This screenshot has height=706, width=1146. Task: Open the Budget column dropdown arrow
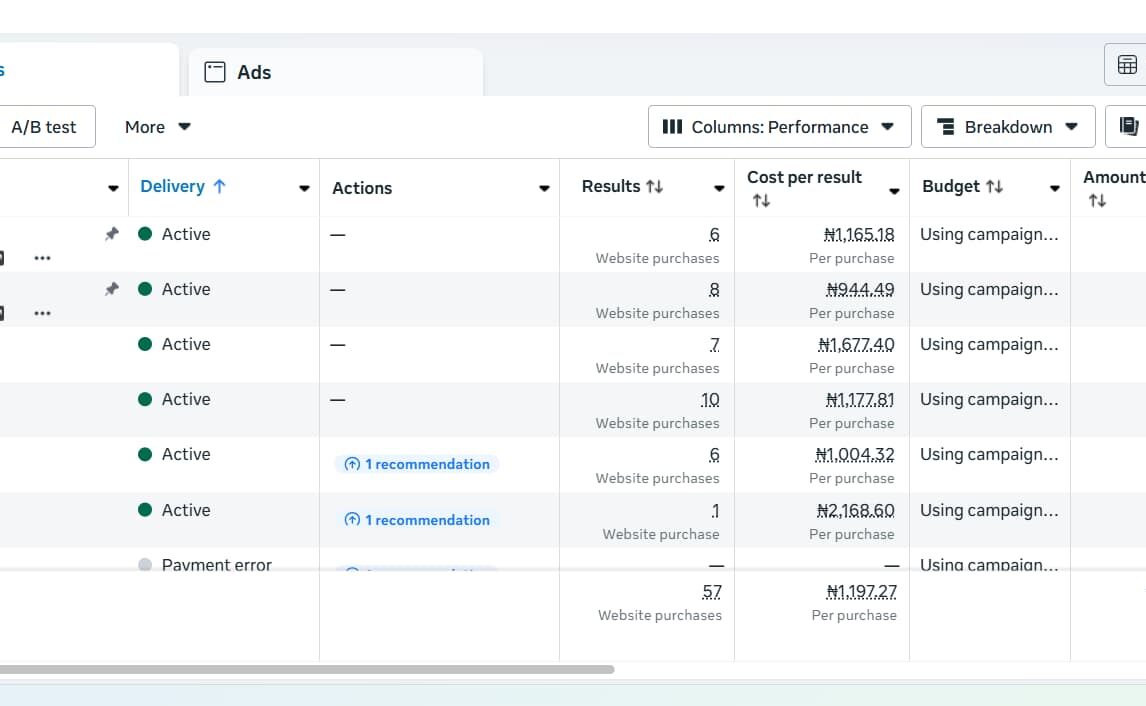tap(1055, 189)
